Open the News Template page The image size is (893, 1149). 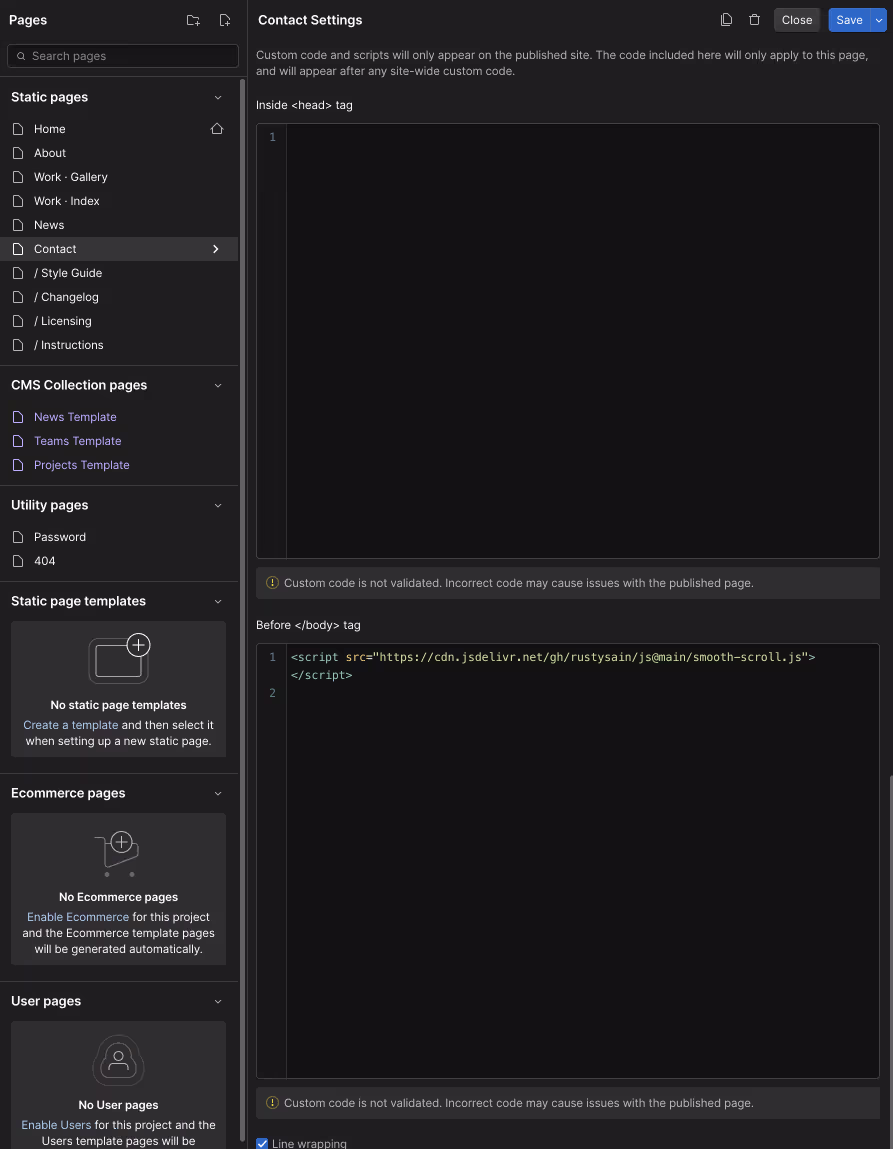pos(119,417)
